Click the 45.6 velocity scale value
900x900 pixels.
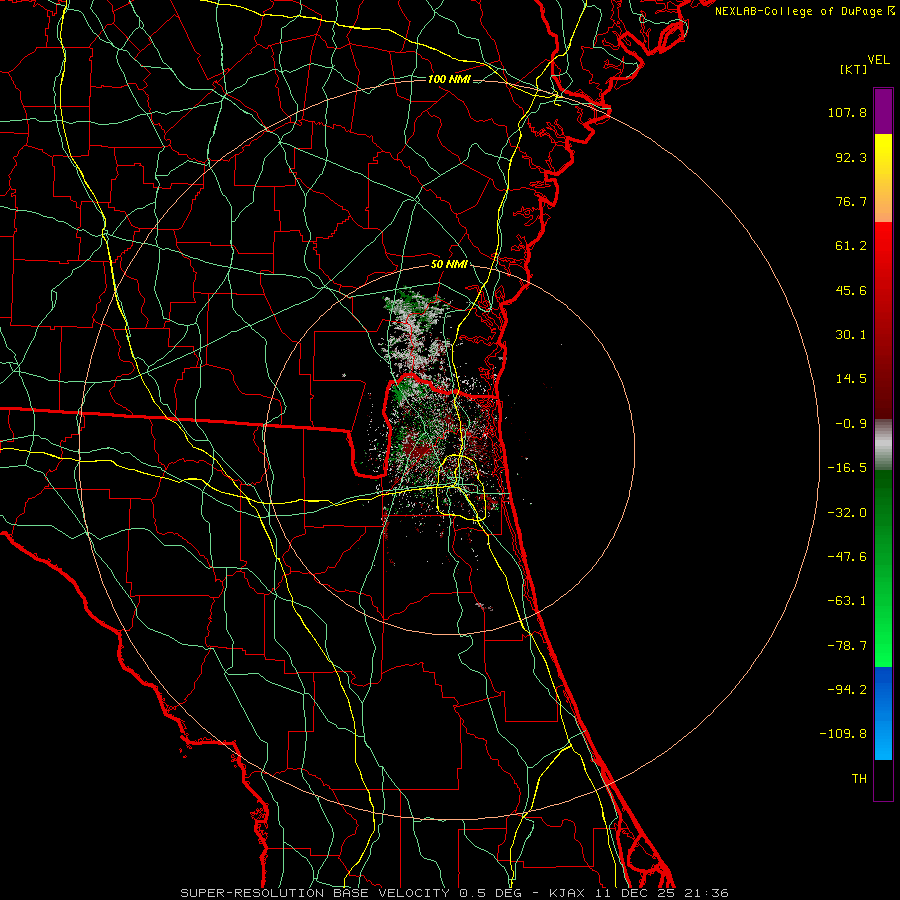(851, 290)
